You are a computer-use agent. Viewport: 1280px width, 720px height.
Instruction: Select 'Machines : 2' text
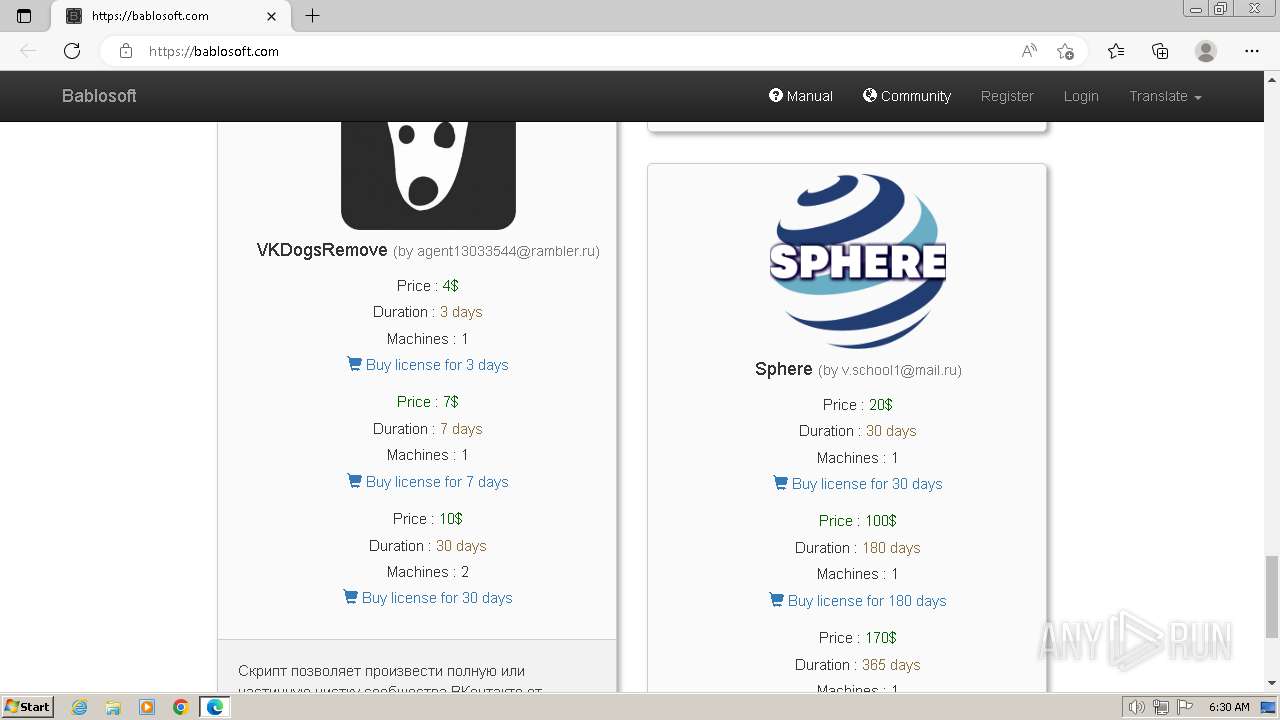click(x=428, y=572)
